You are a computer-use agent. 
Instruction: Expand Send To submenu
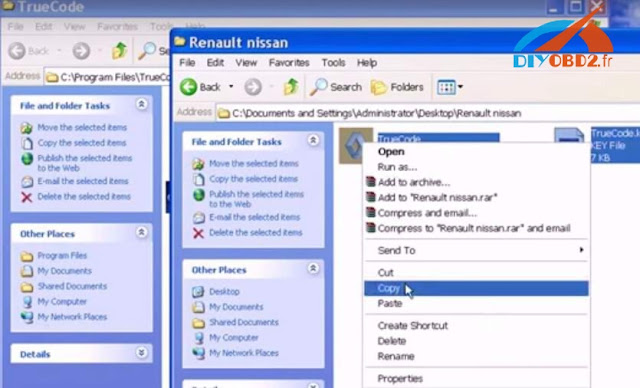click(476, 250)
